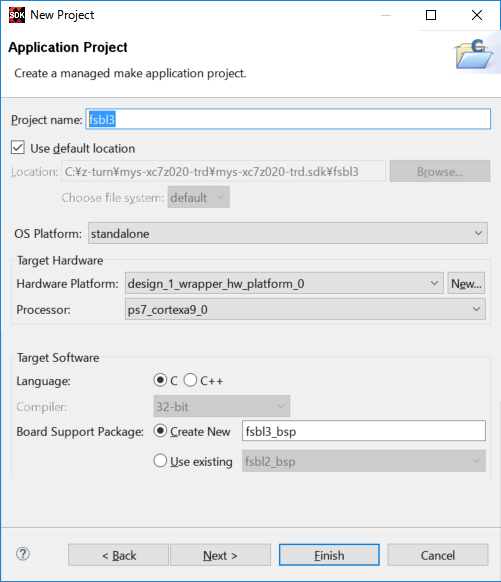Maximize the New Project window

pyautogui.click(x=431, y=15)
